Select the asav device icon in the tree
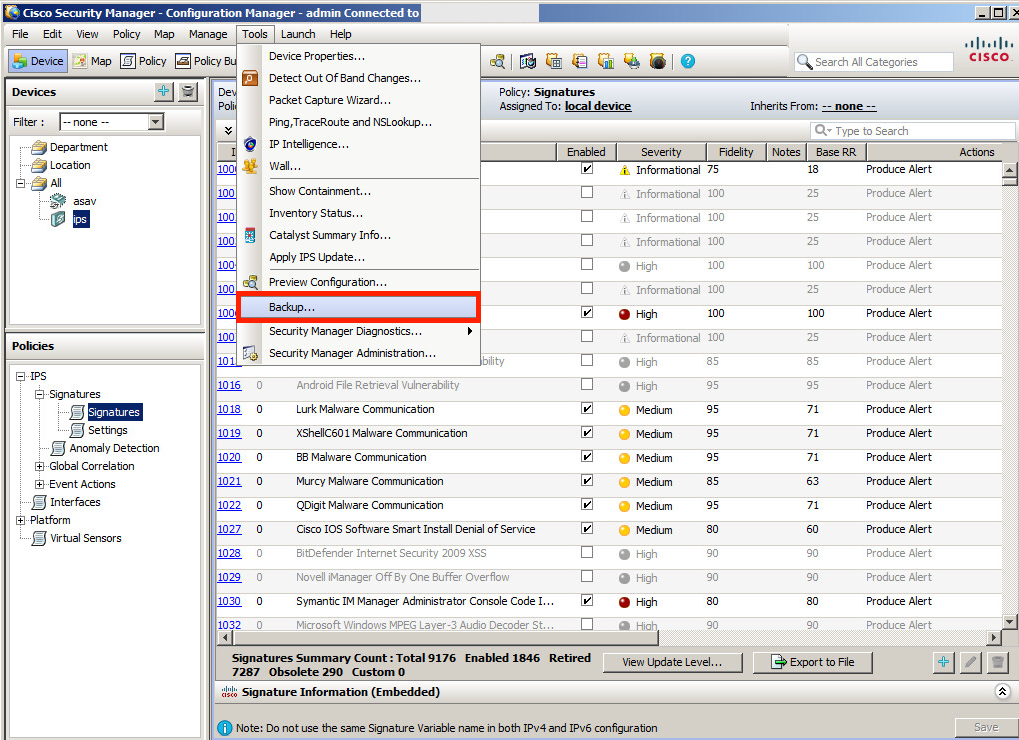 pyautogui.click(x=58, y=201)
